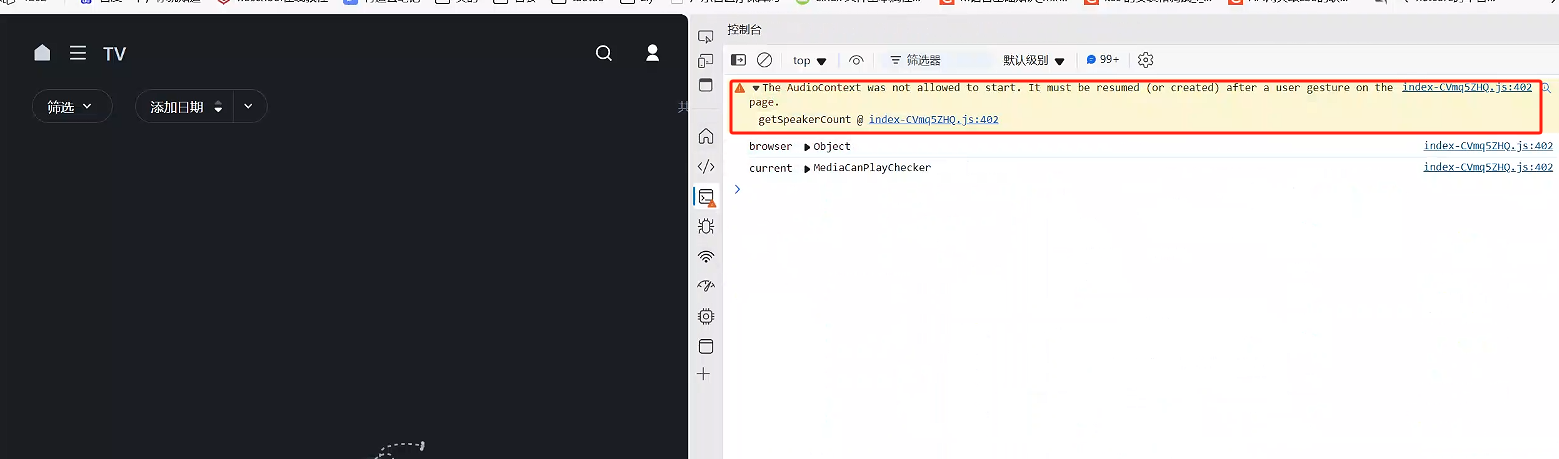The width and height of the screenshot is (1559, 459).
Task: Click the getSpeakerCount stack trace text
Action: coord(804,120)
